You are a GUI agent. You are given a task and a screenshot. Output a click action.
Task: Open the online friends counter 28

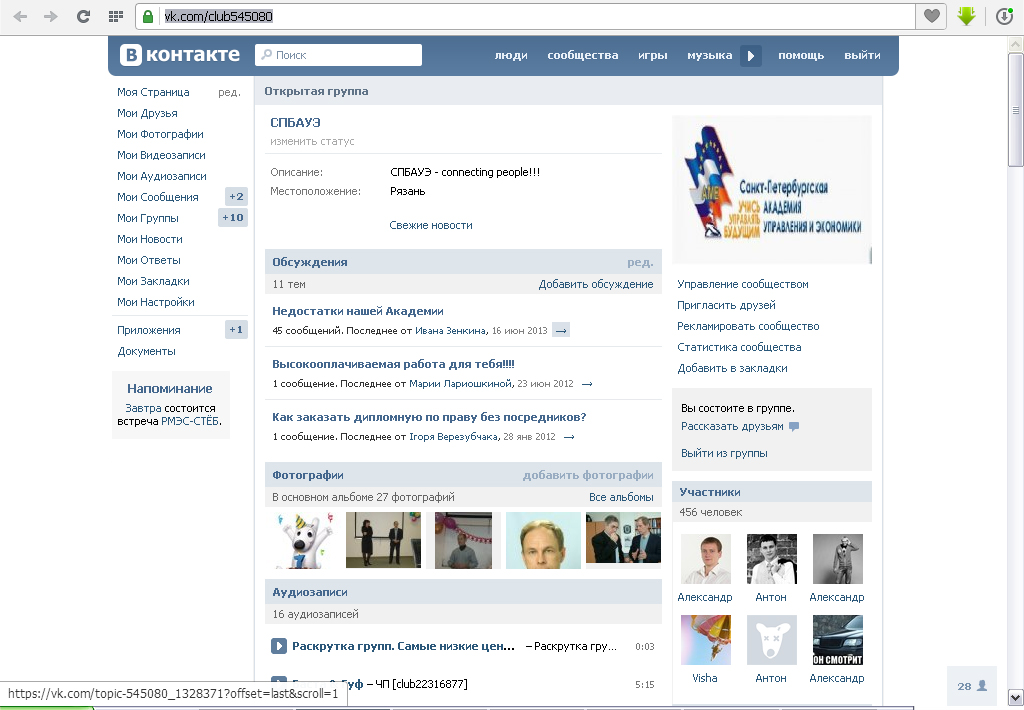click(972, 686)
